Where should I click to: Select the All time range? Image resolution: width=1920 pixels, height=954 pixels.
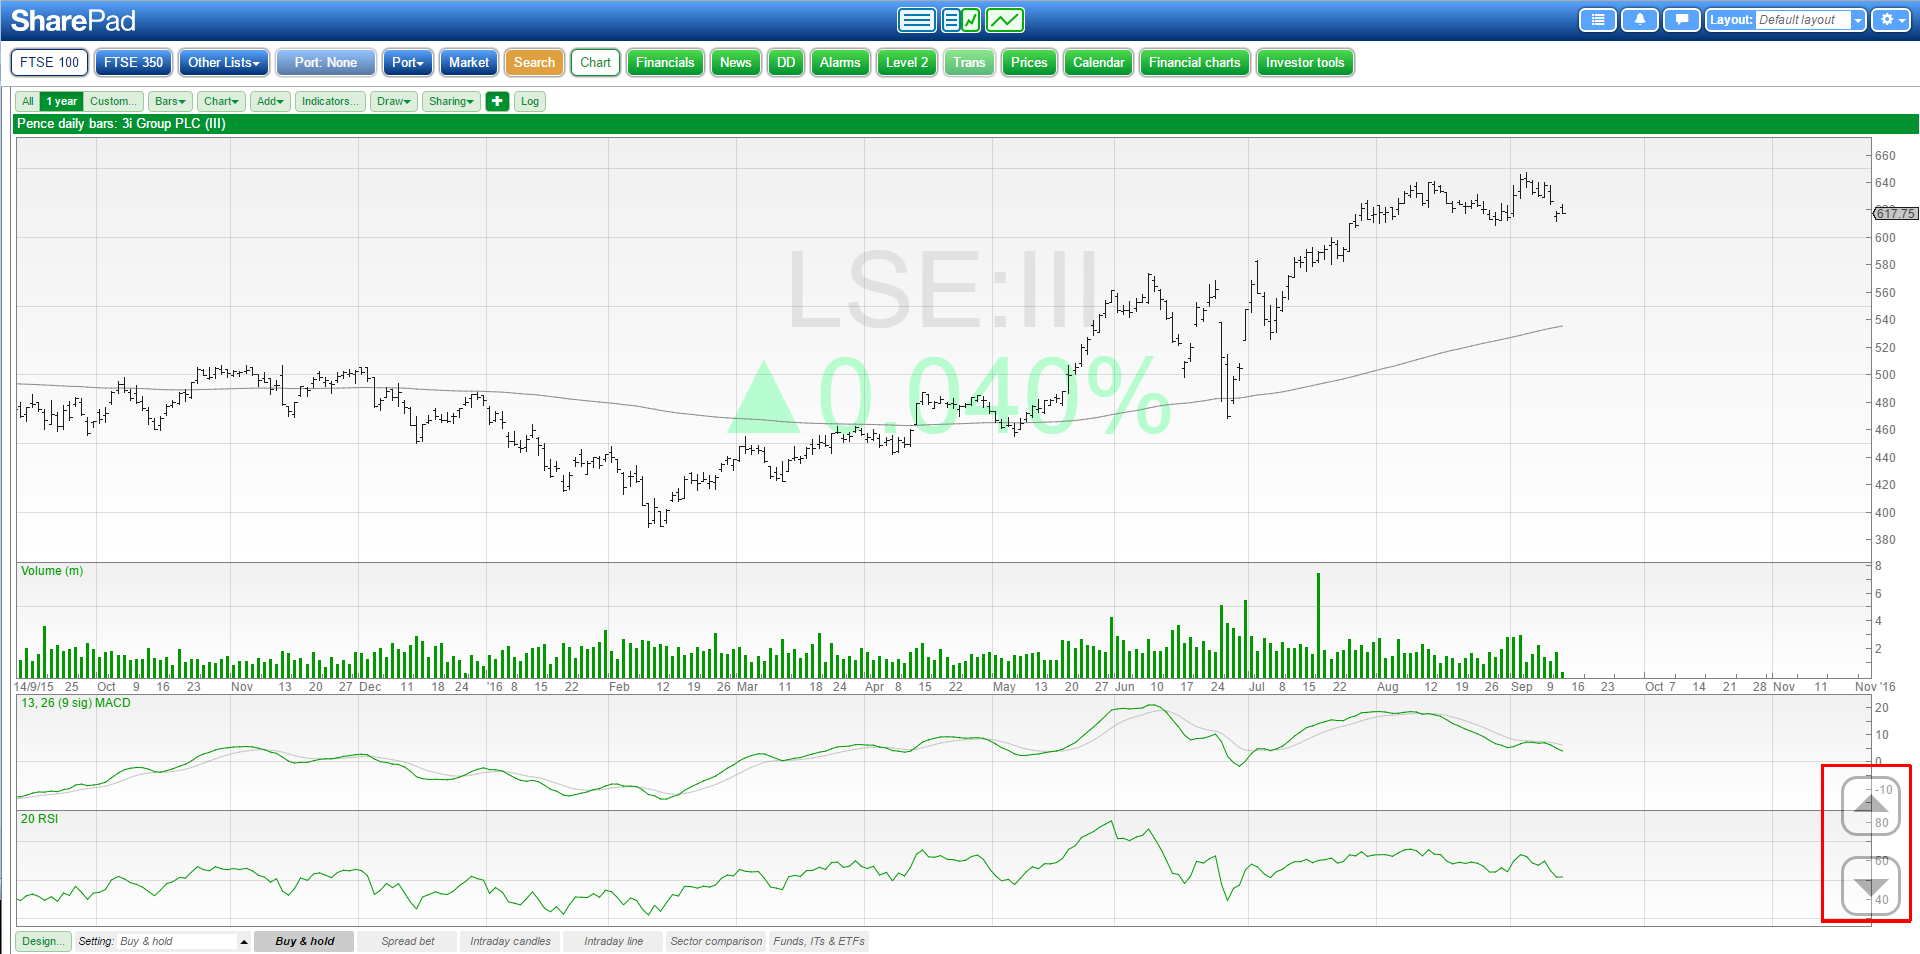(x=28, y=101)
